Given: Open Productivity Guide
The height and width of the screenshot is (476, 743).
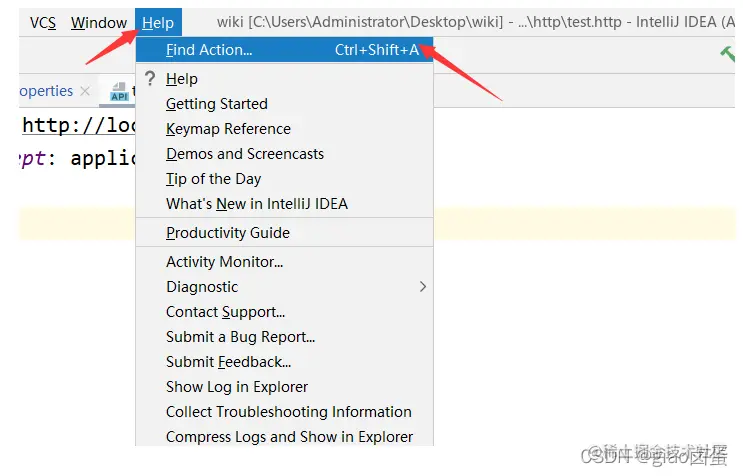Looking at the screenshot, I should (x=284, y=233).
